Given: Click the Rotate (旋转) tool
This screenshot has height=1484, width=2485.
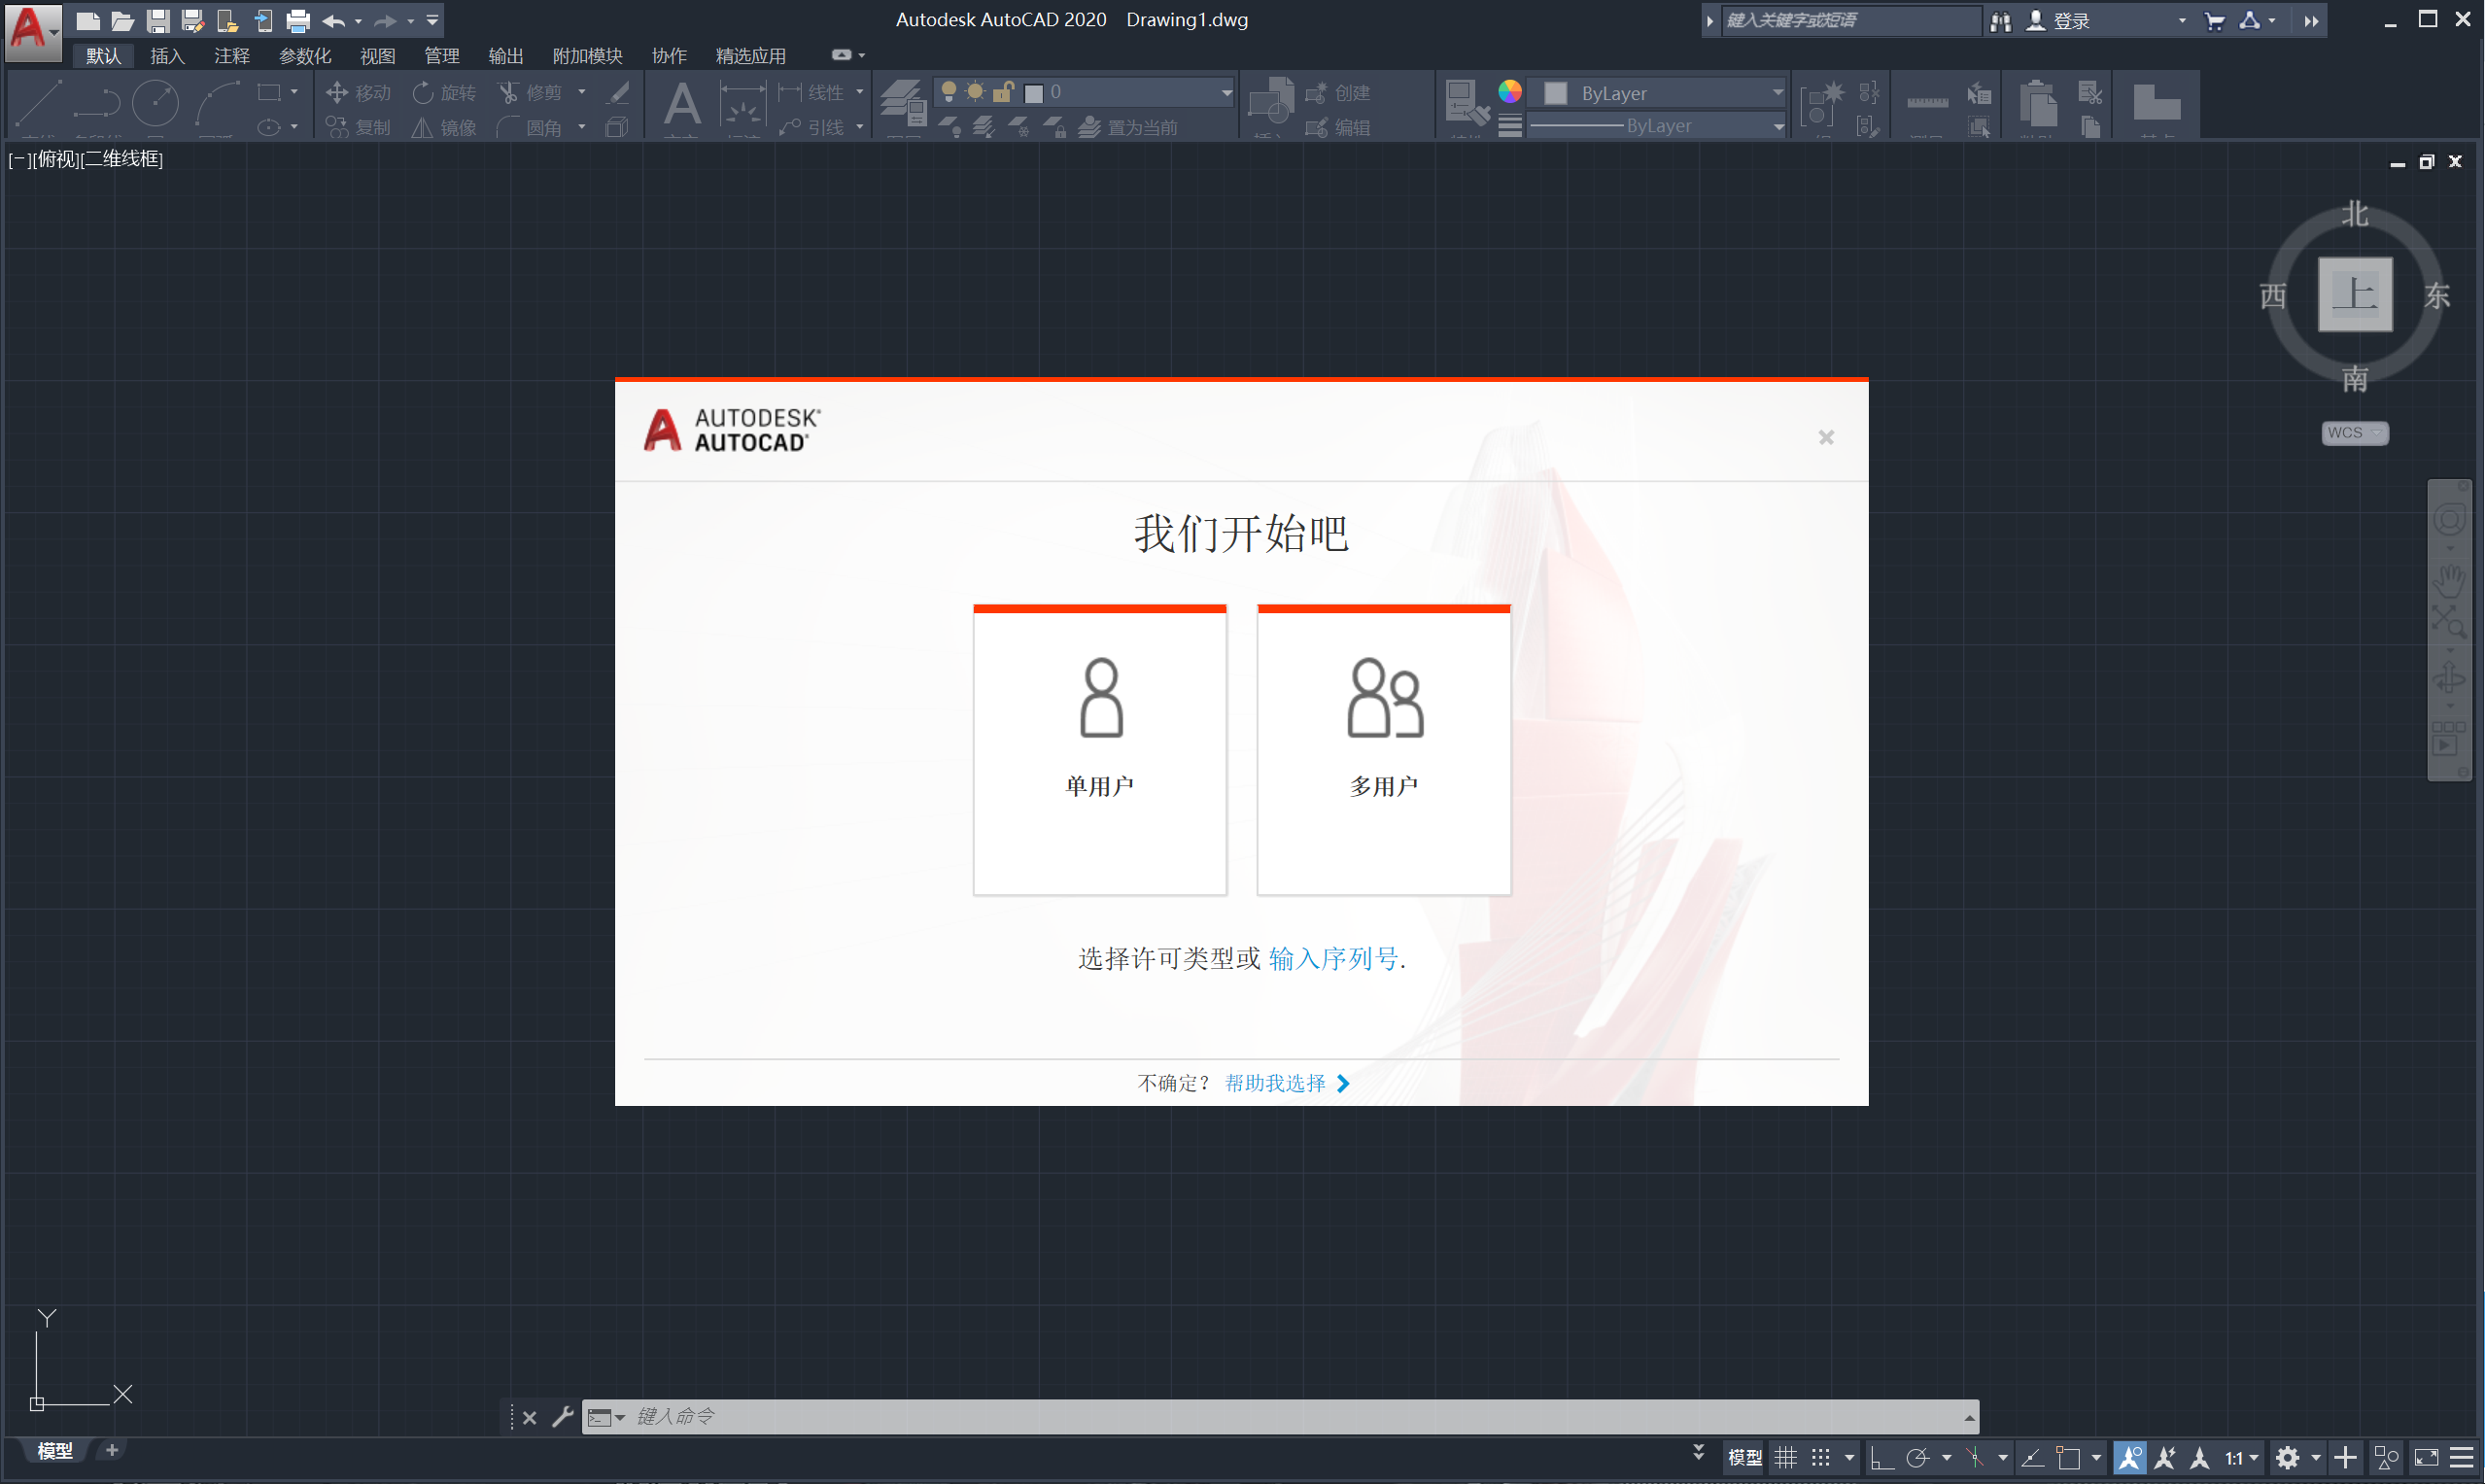Looking at the screenshot, I should [444, 92].
